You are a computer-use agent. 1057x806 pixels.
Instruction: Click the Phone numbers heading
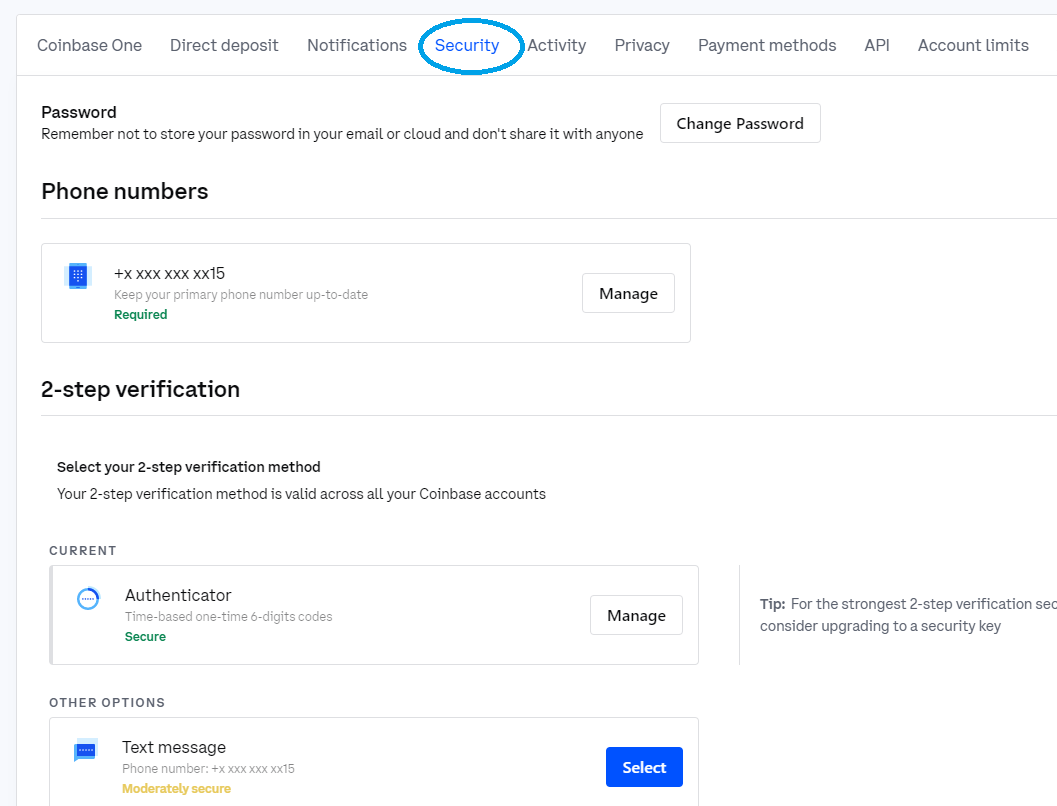125,191
